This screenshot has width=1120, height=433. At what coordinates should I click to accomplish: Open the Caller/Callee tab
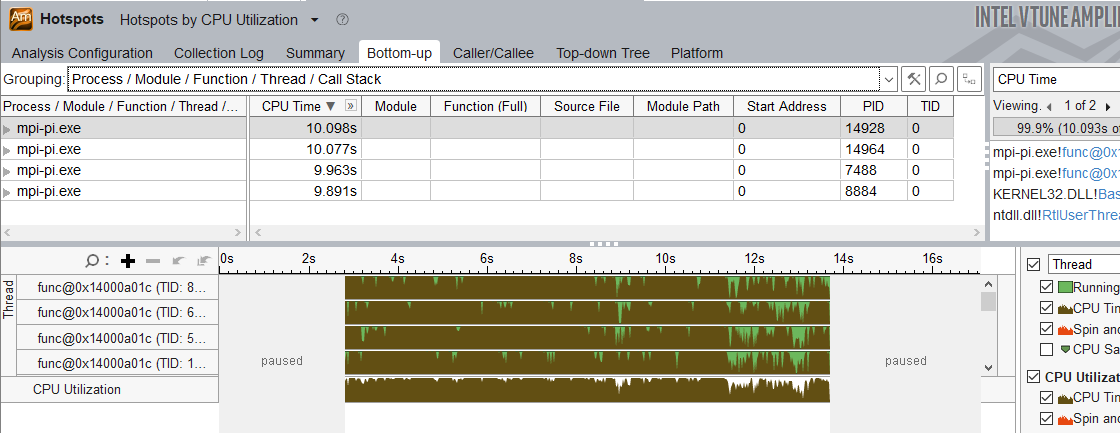493,54
